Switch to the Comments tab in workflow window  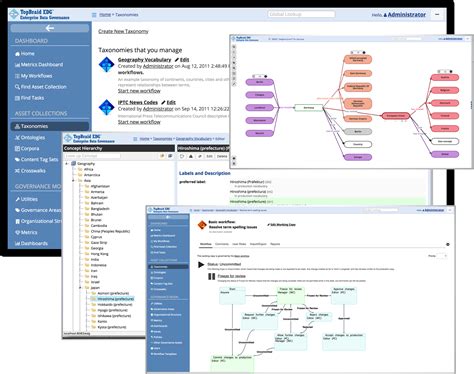pos(222,244)
